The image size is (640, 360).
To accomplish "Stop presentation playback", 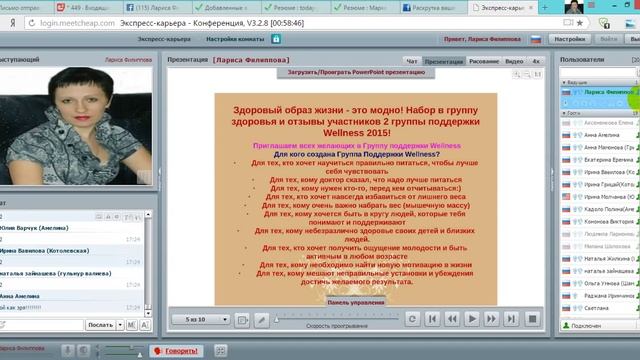I will coord(532,319).
